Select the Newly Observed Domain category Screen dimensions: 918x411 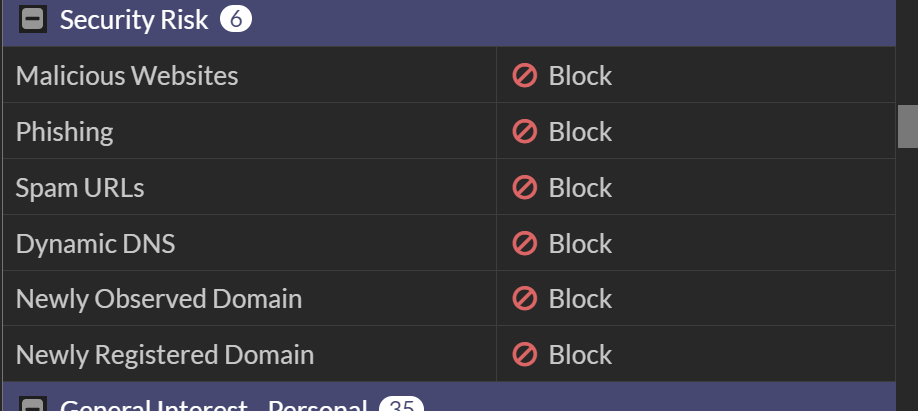pos(159,299)
